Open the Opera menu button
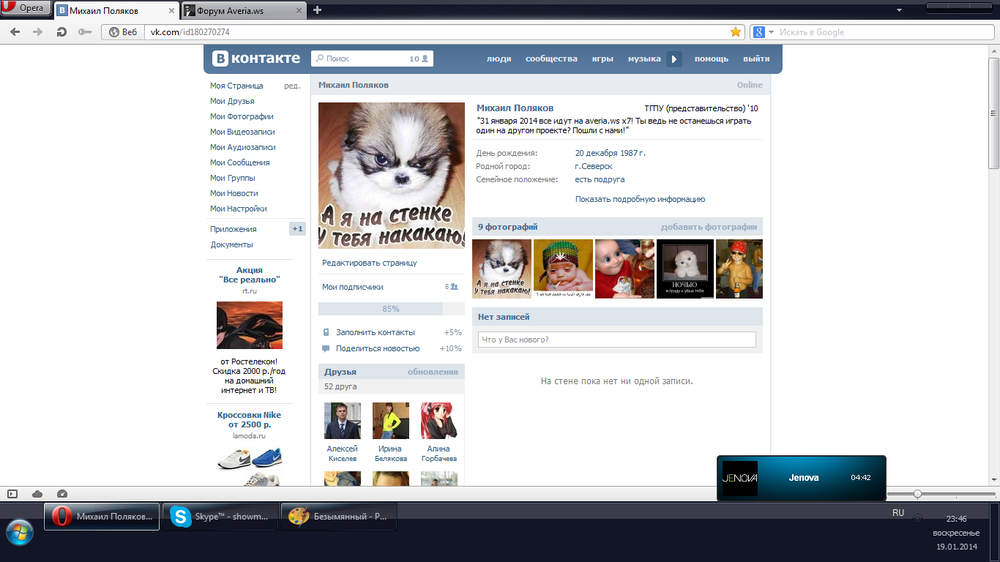Screen dimensions: 1000x562 pyautogui.click(x=25, y=9)
